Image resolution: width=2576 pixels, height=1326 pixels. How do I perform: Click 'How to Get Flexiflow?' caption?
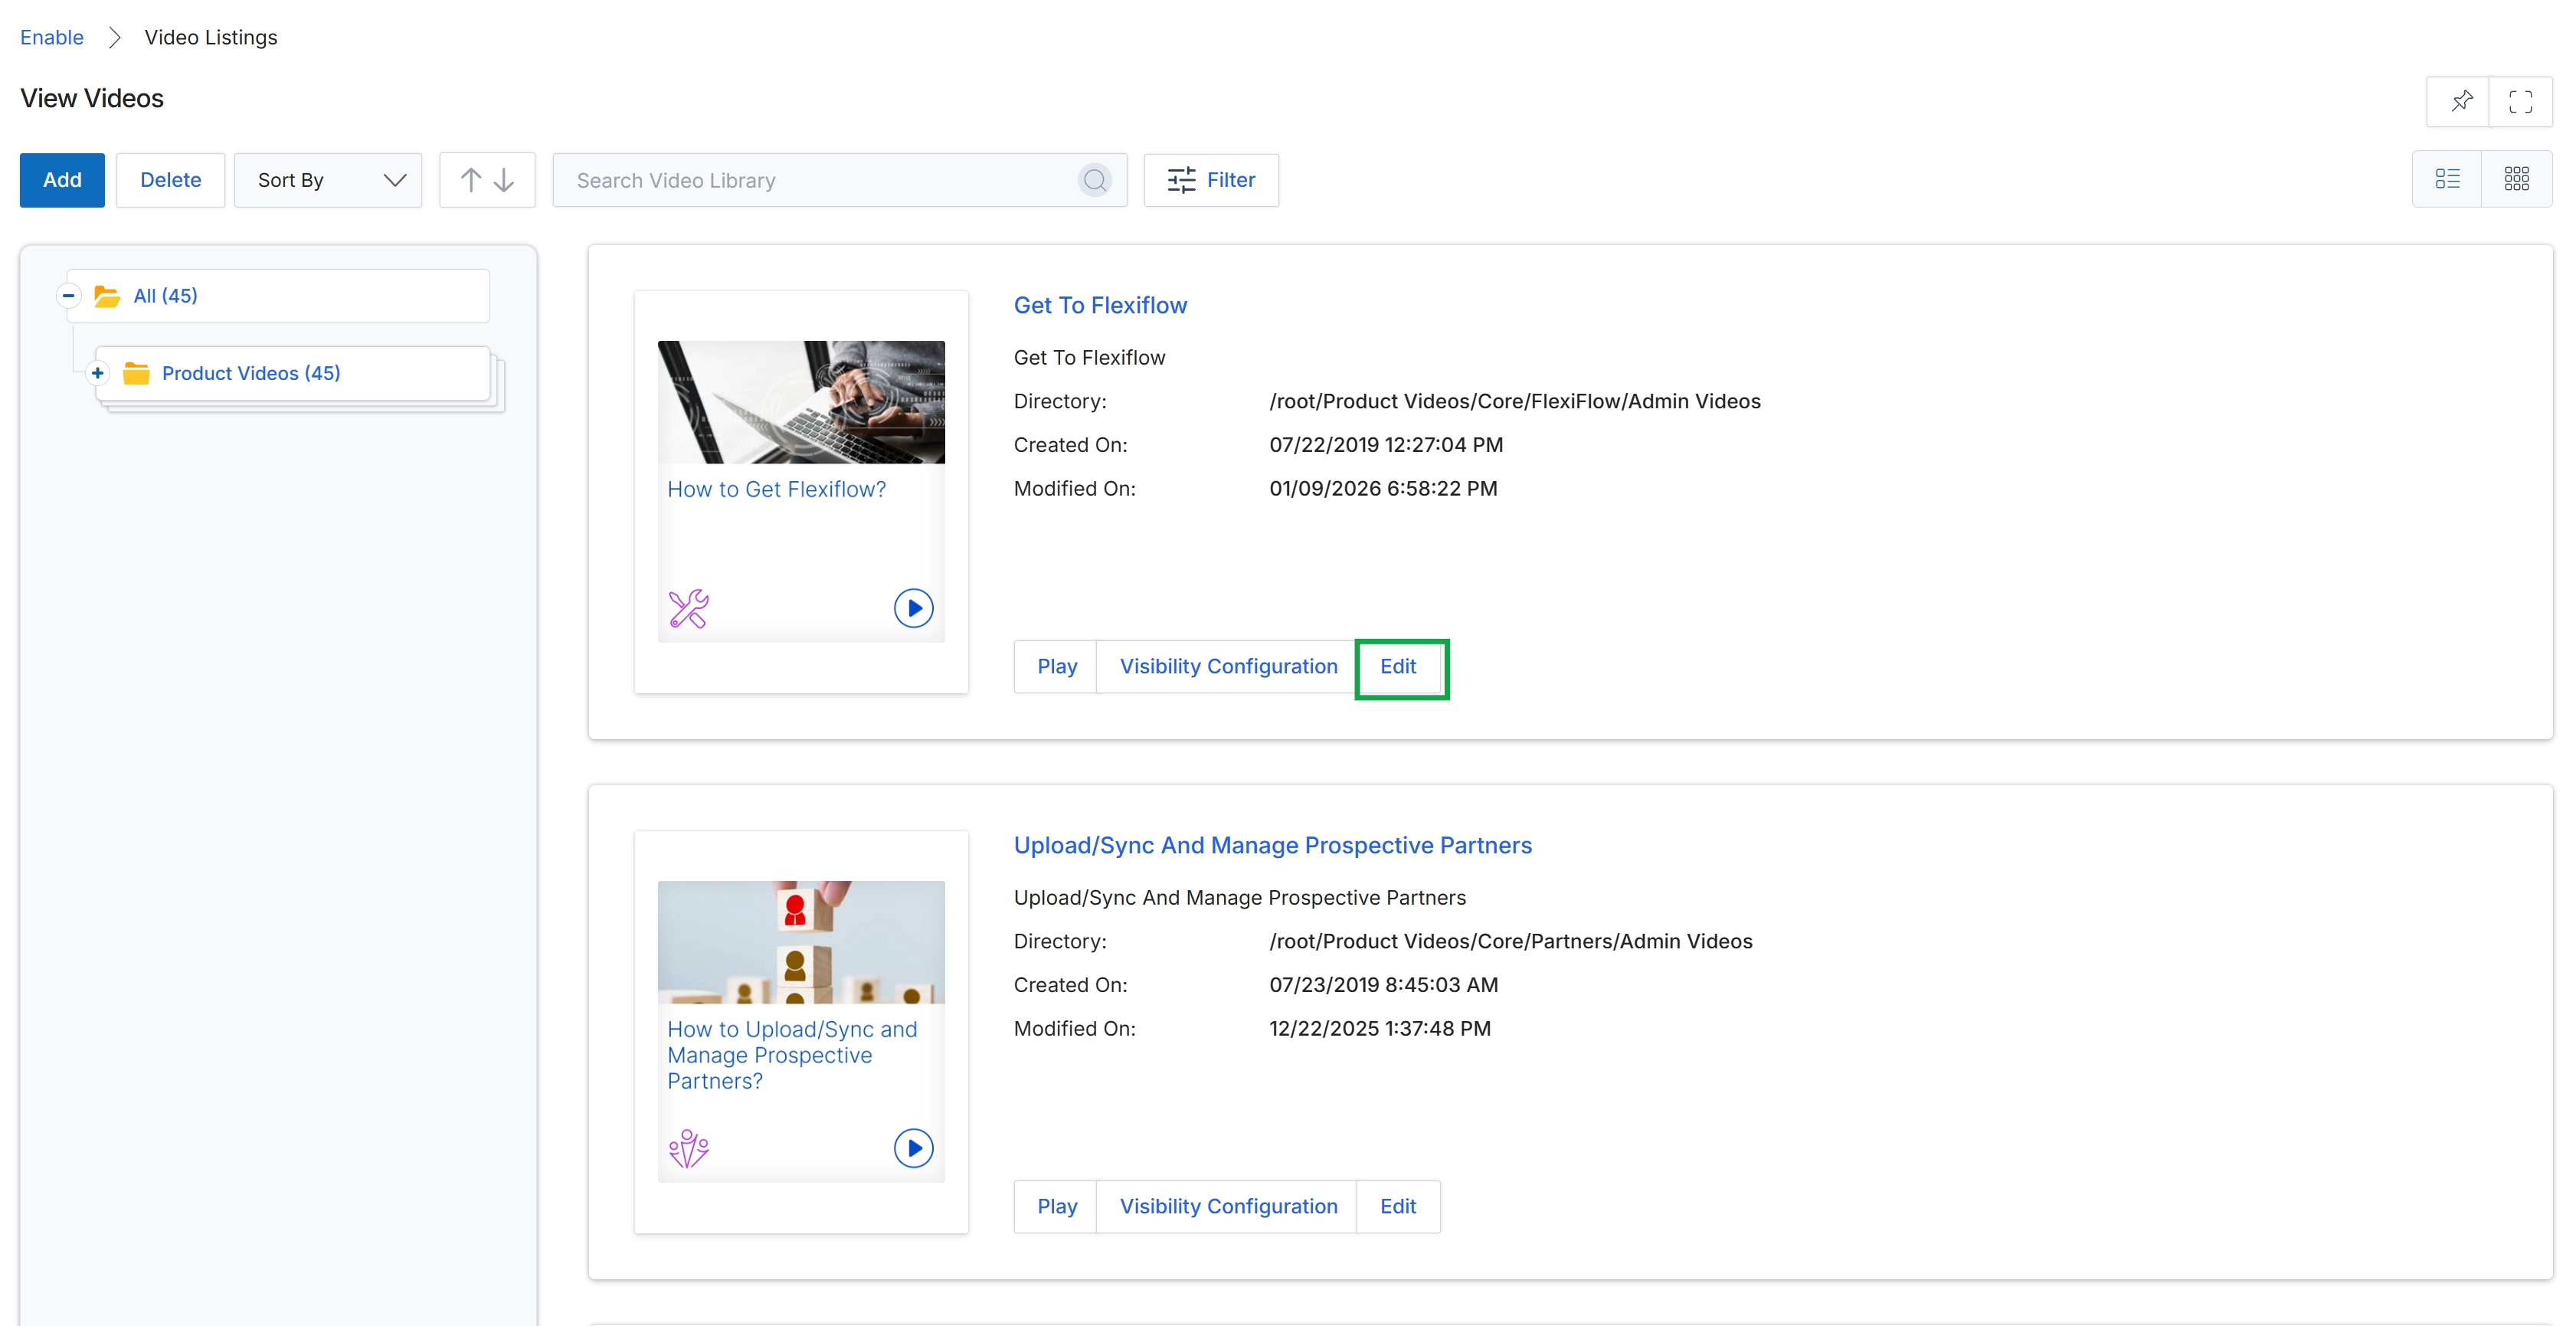776,489
